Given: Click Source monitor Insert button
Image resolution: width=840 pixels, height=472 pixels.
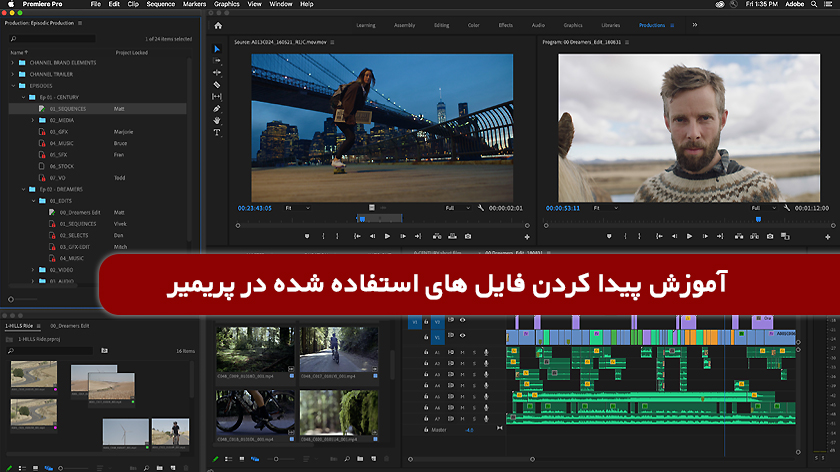Looking at the screenshot, I should pyautogui.click(x=437, y=236).
